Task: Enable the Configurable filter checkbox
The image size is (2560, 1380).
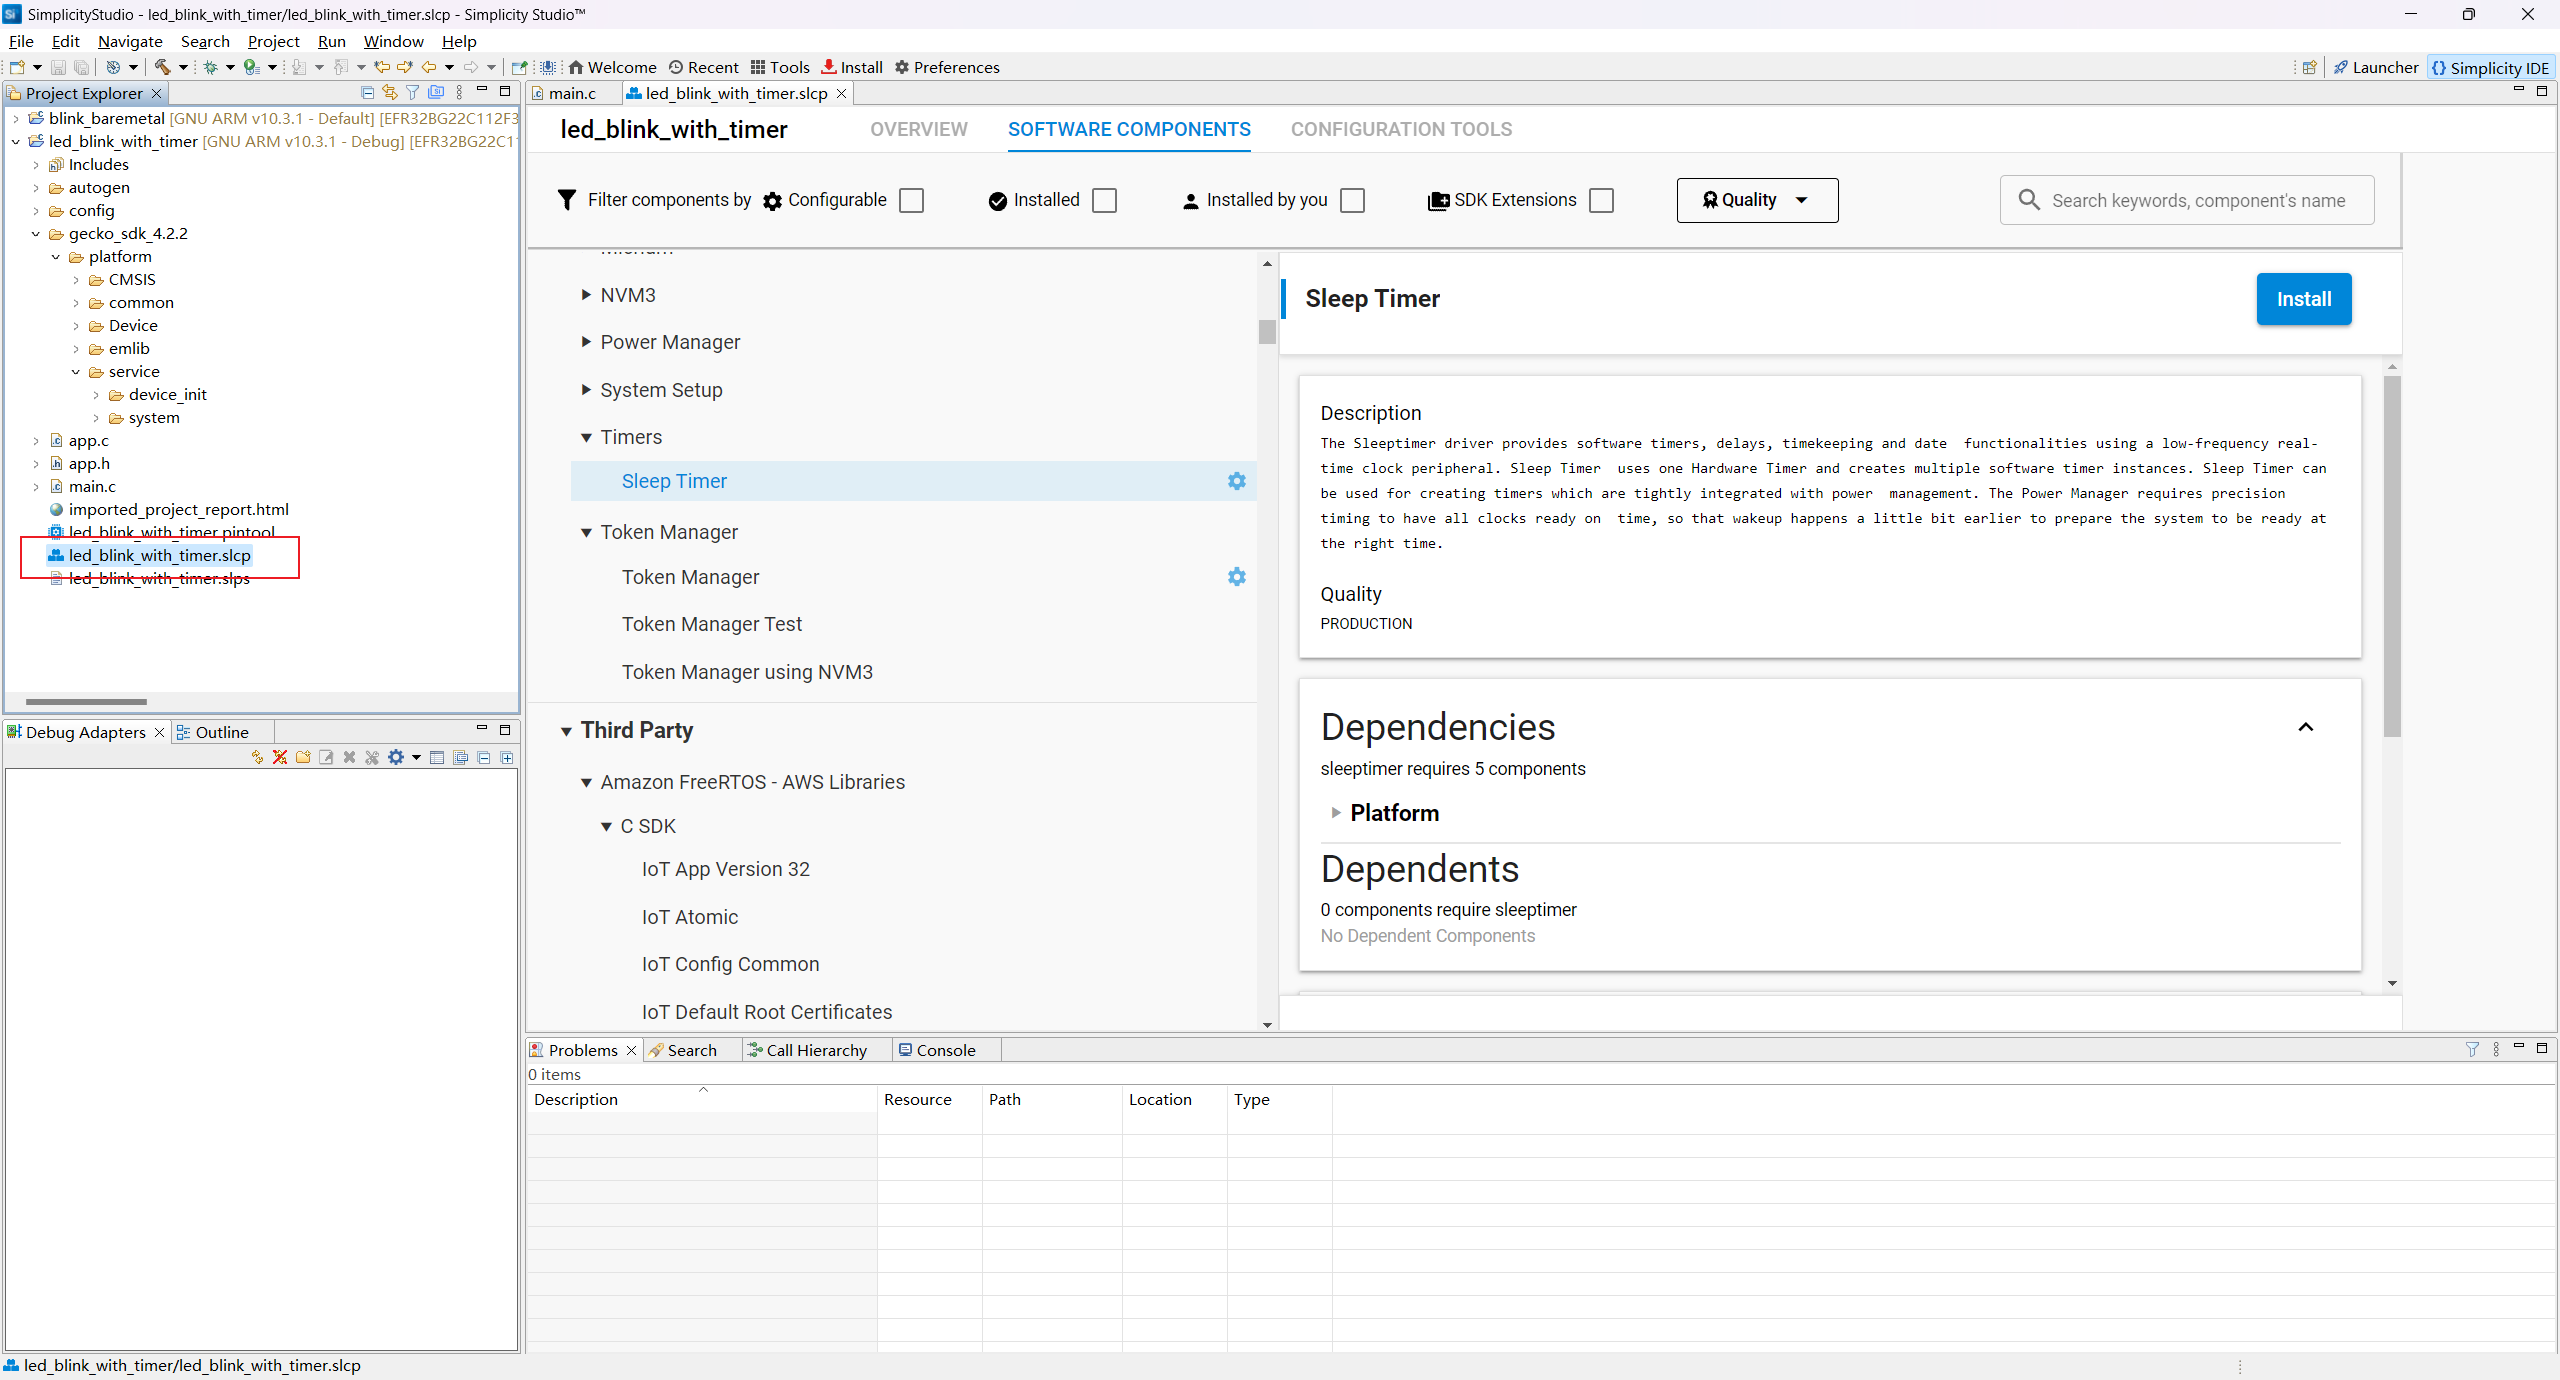Action: [912, 201]
